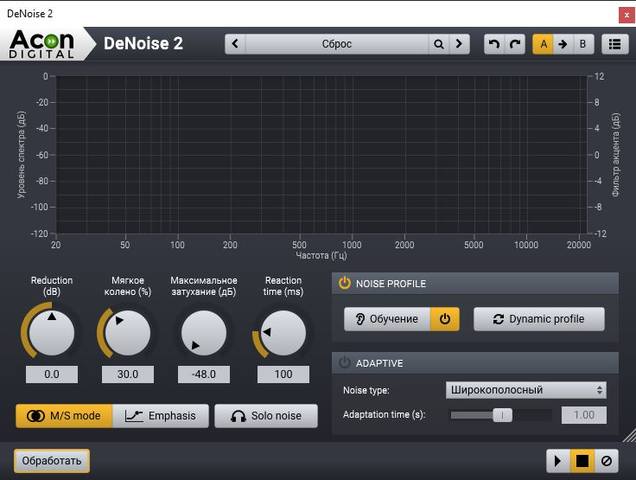Open the plugin menu list icon
Screen dimensions: 636x480
pos(615,44)
